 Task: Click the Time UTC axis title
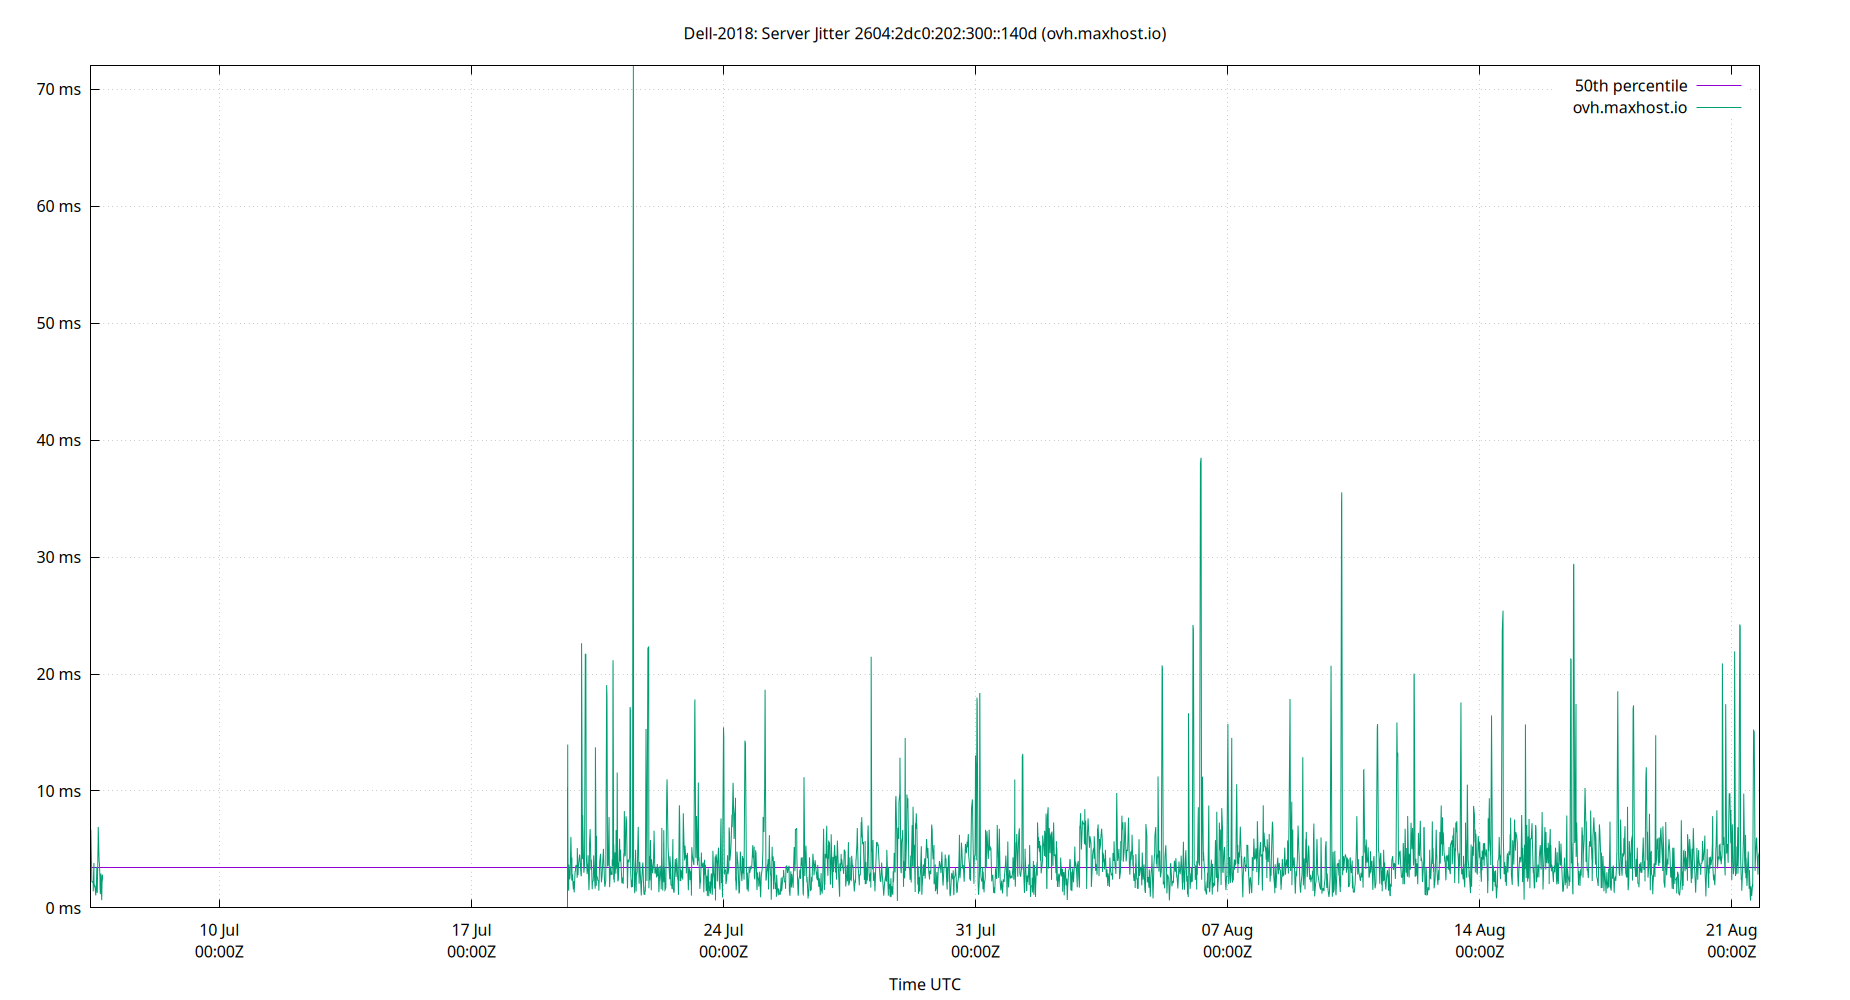click(924, 984)
